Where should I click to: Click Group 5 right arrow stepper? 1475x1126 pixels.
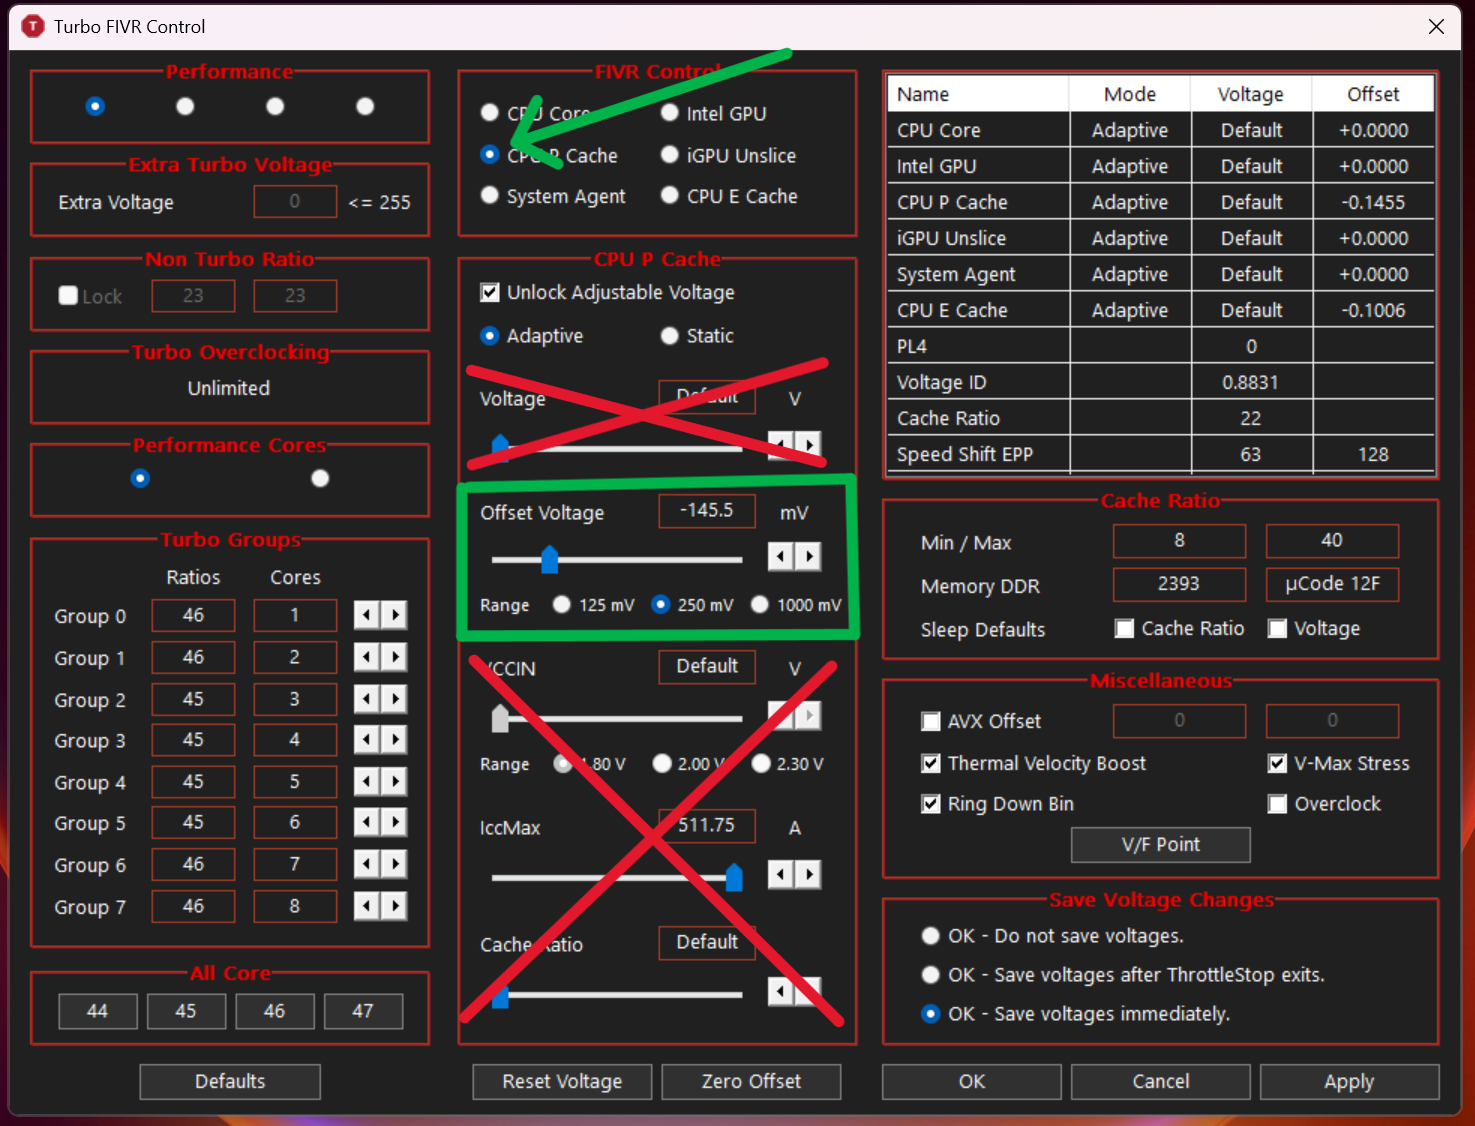(x=395, y=822)
